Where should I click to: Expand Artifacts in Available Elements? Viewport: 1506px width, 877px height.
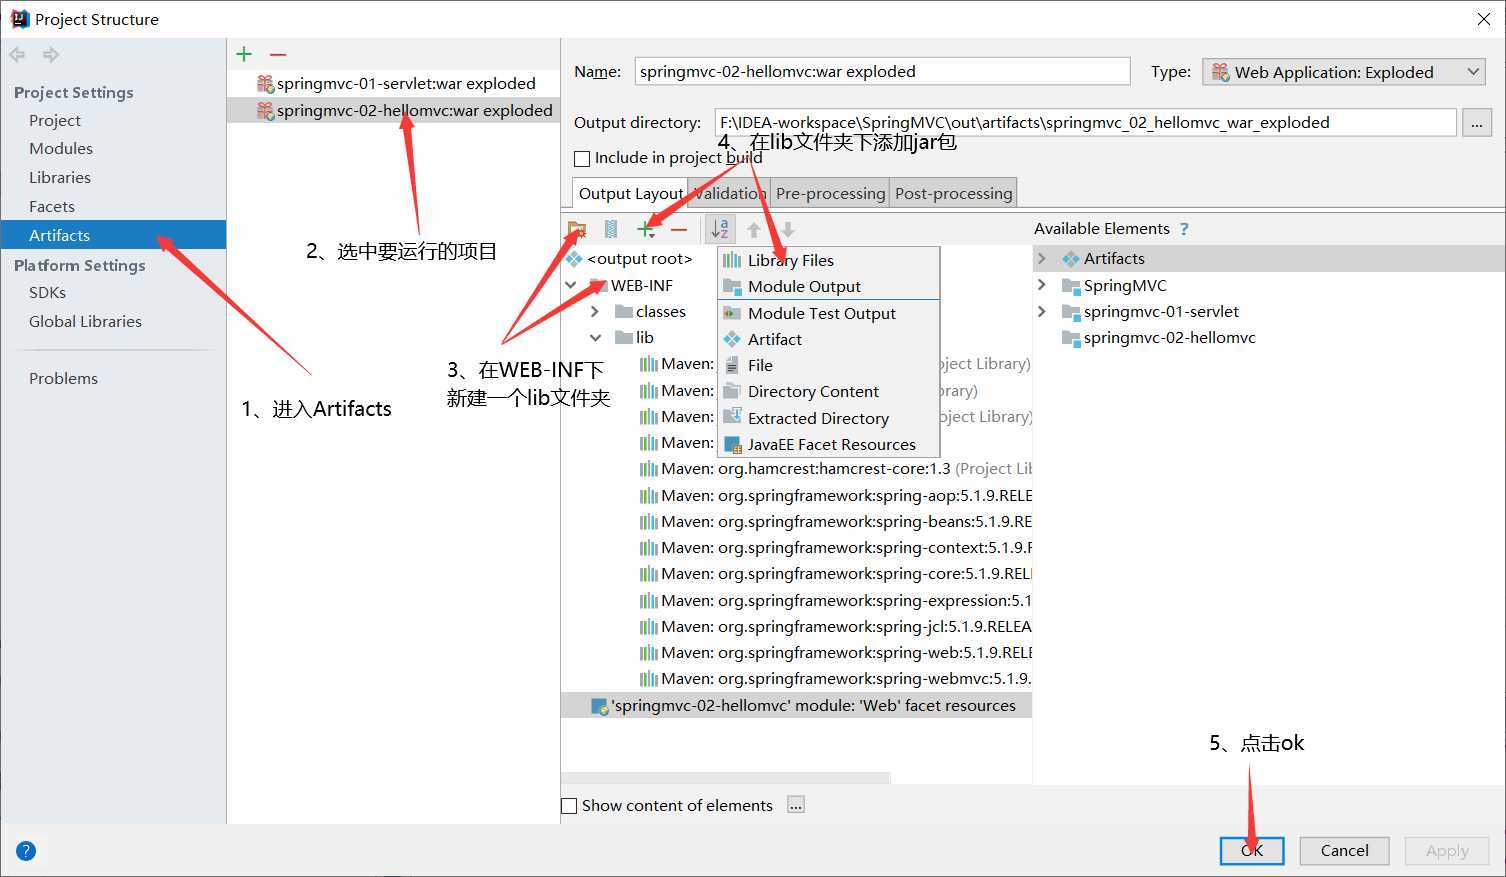pyautogui.click(x=1042, y=258)
